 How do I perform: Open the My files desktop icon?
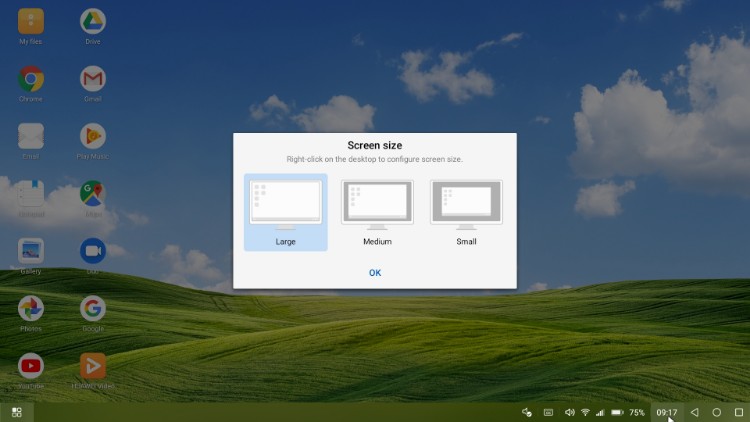click(31, 21)
